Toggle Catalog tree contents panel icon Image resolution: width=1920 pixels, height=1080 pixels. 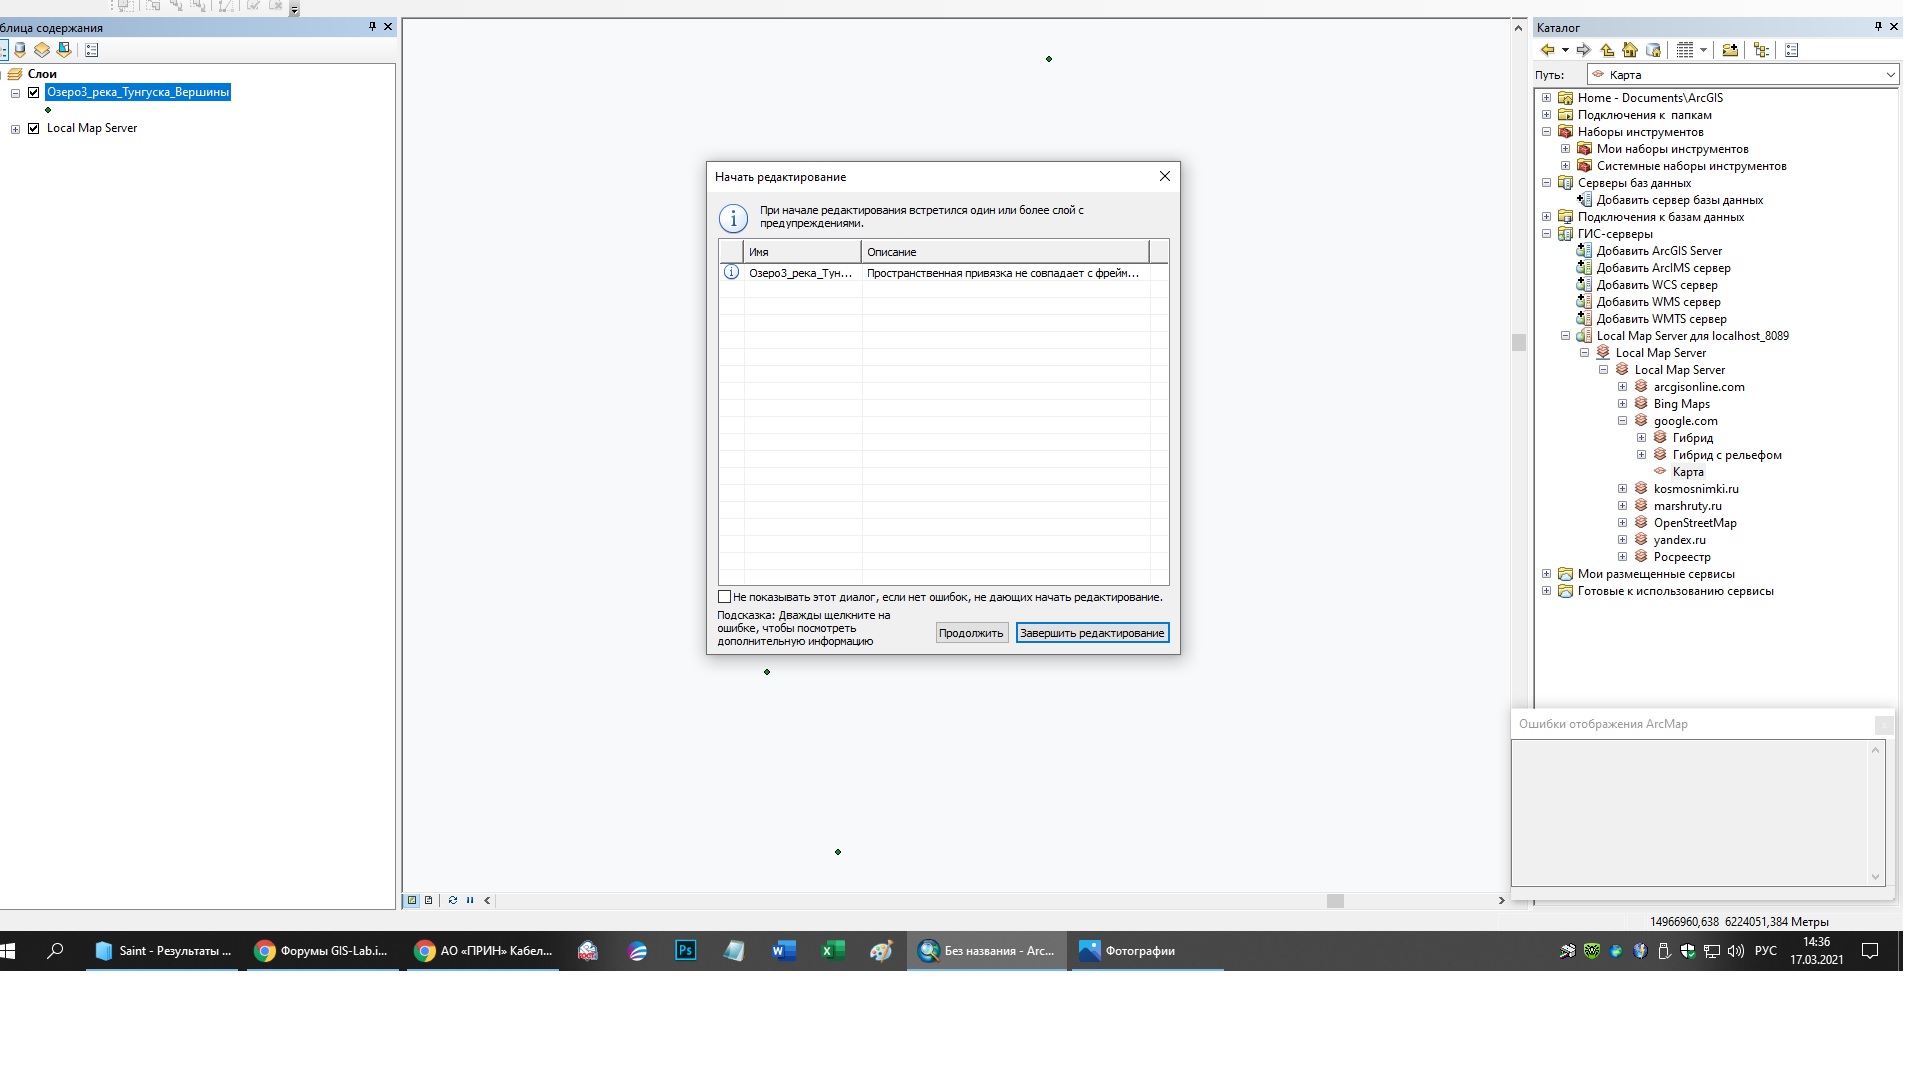(1761, 50)
